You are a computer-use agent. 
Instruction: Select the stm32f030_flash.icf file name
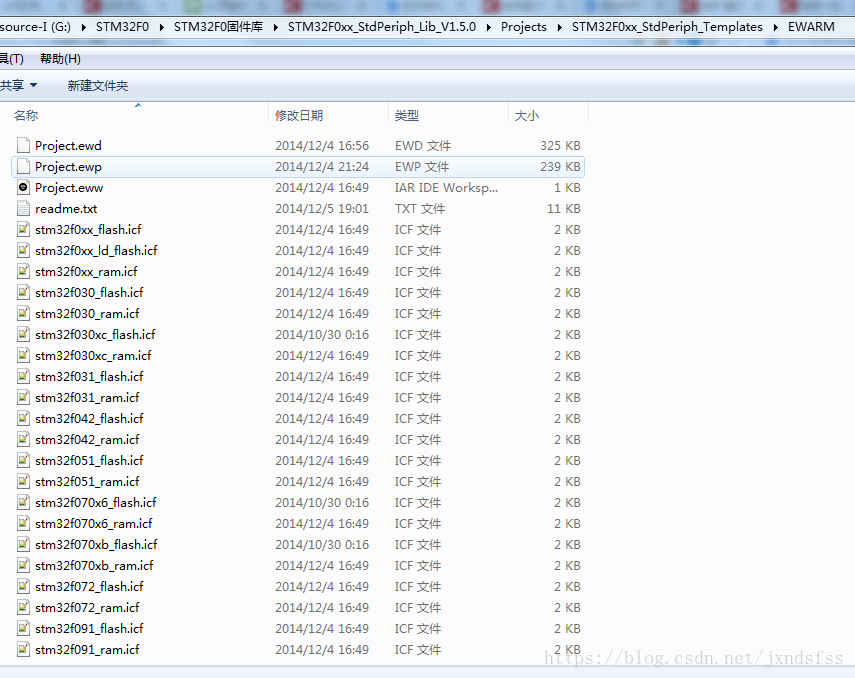pyautogui.click(x=89, y=293)
